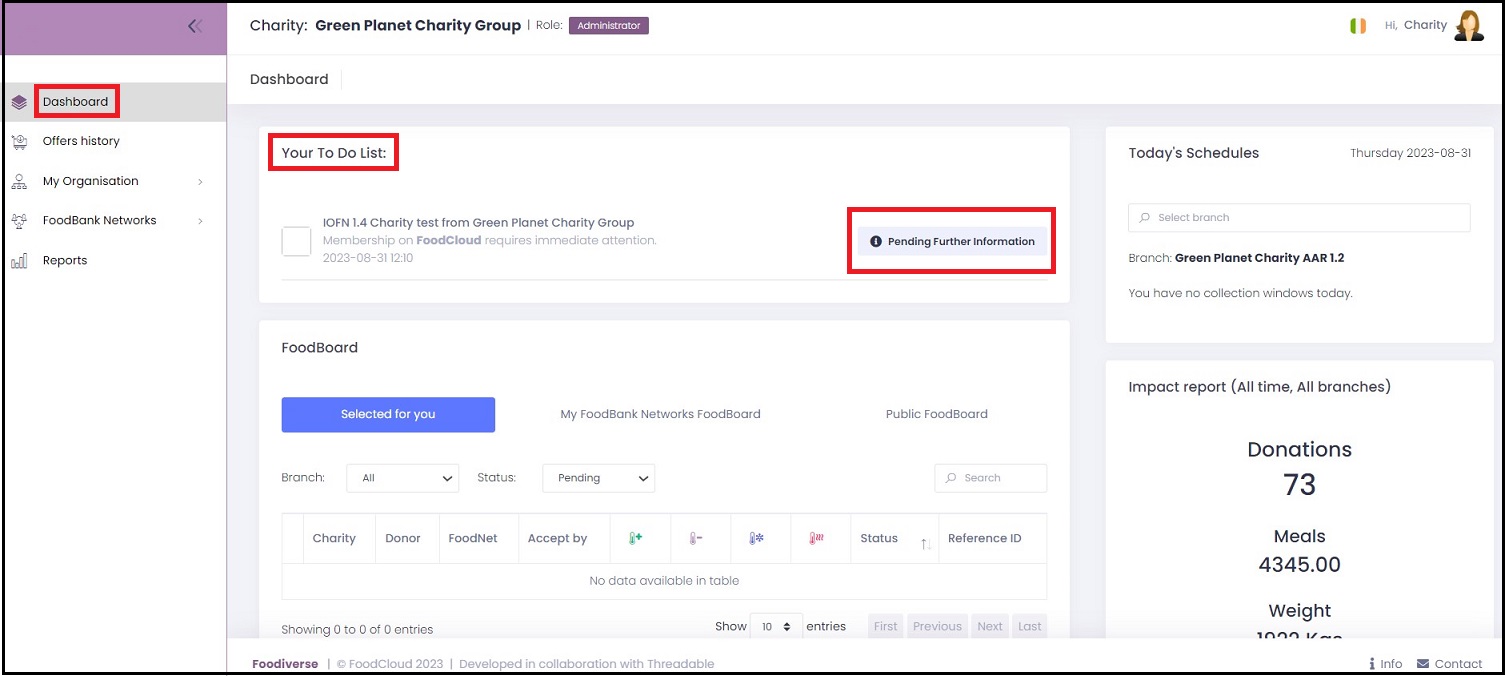Click the blue frozen thermometer column icon

pyautogui.click(x=756, y=538)
